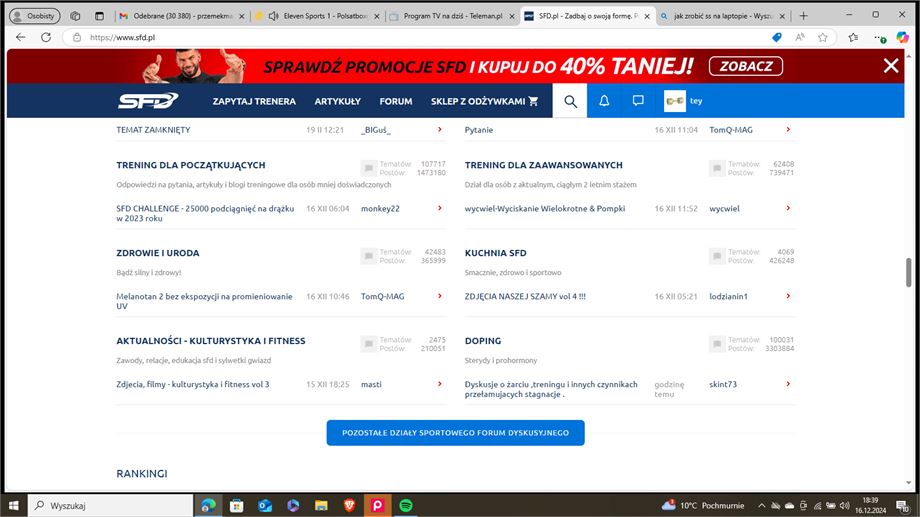Open TRENING DLA POCZĄTKUJĄCYCH forum section
920x517 pixels.
coord(191,165)
